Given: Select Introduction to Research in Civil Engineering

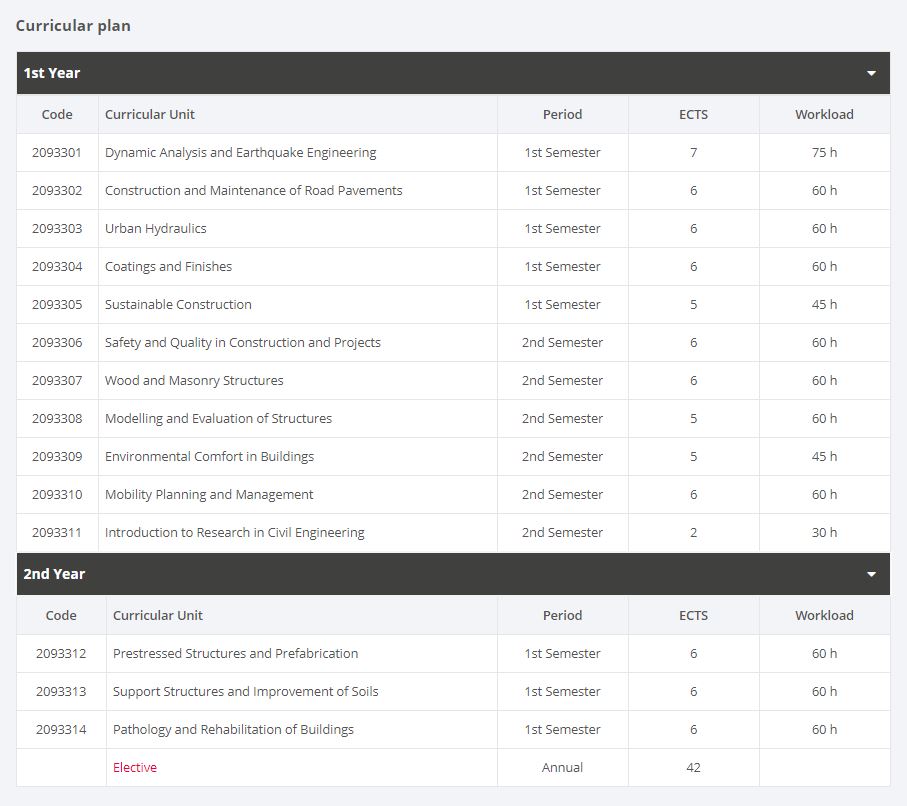Looking at the screenshot, I should [x=234, y=532].
